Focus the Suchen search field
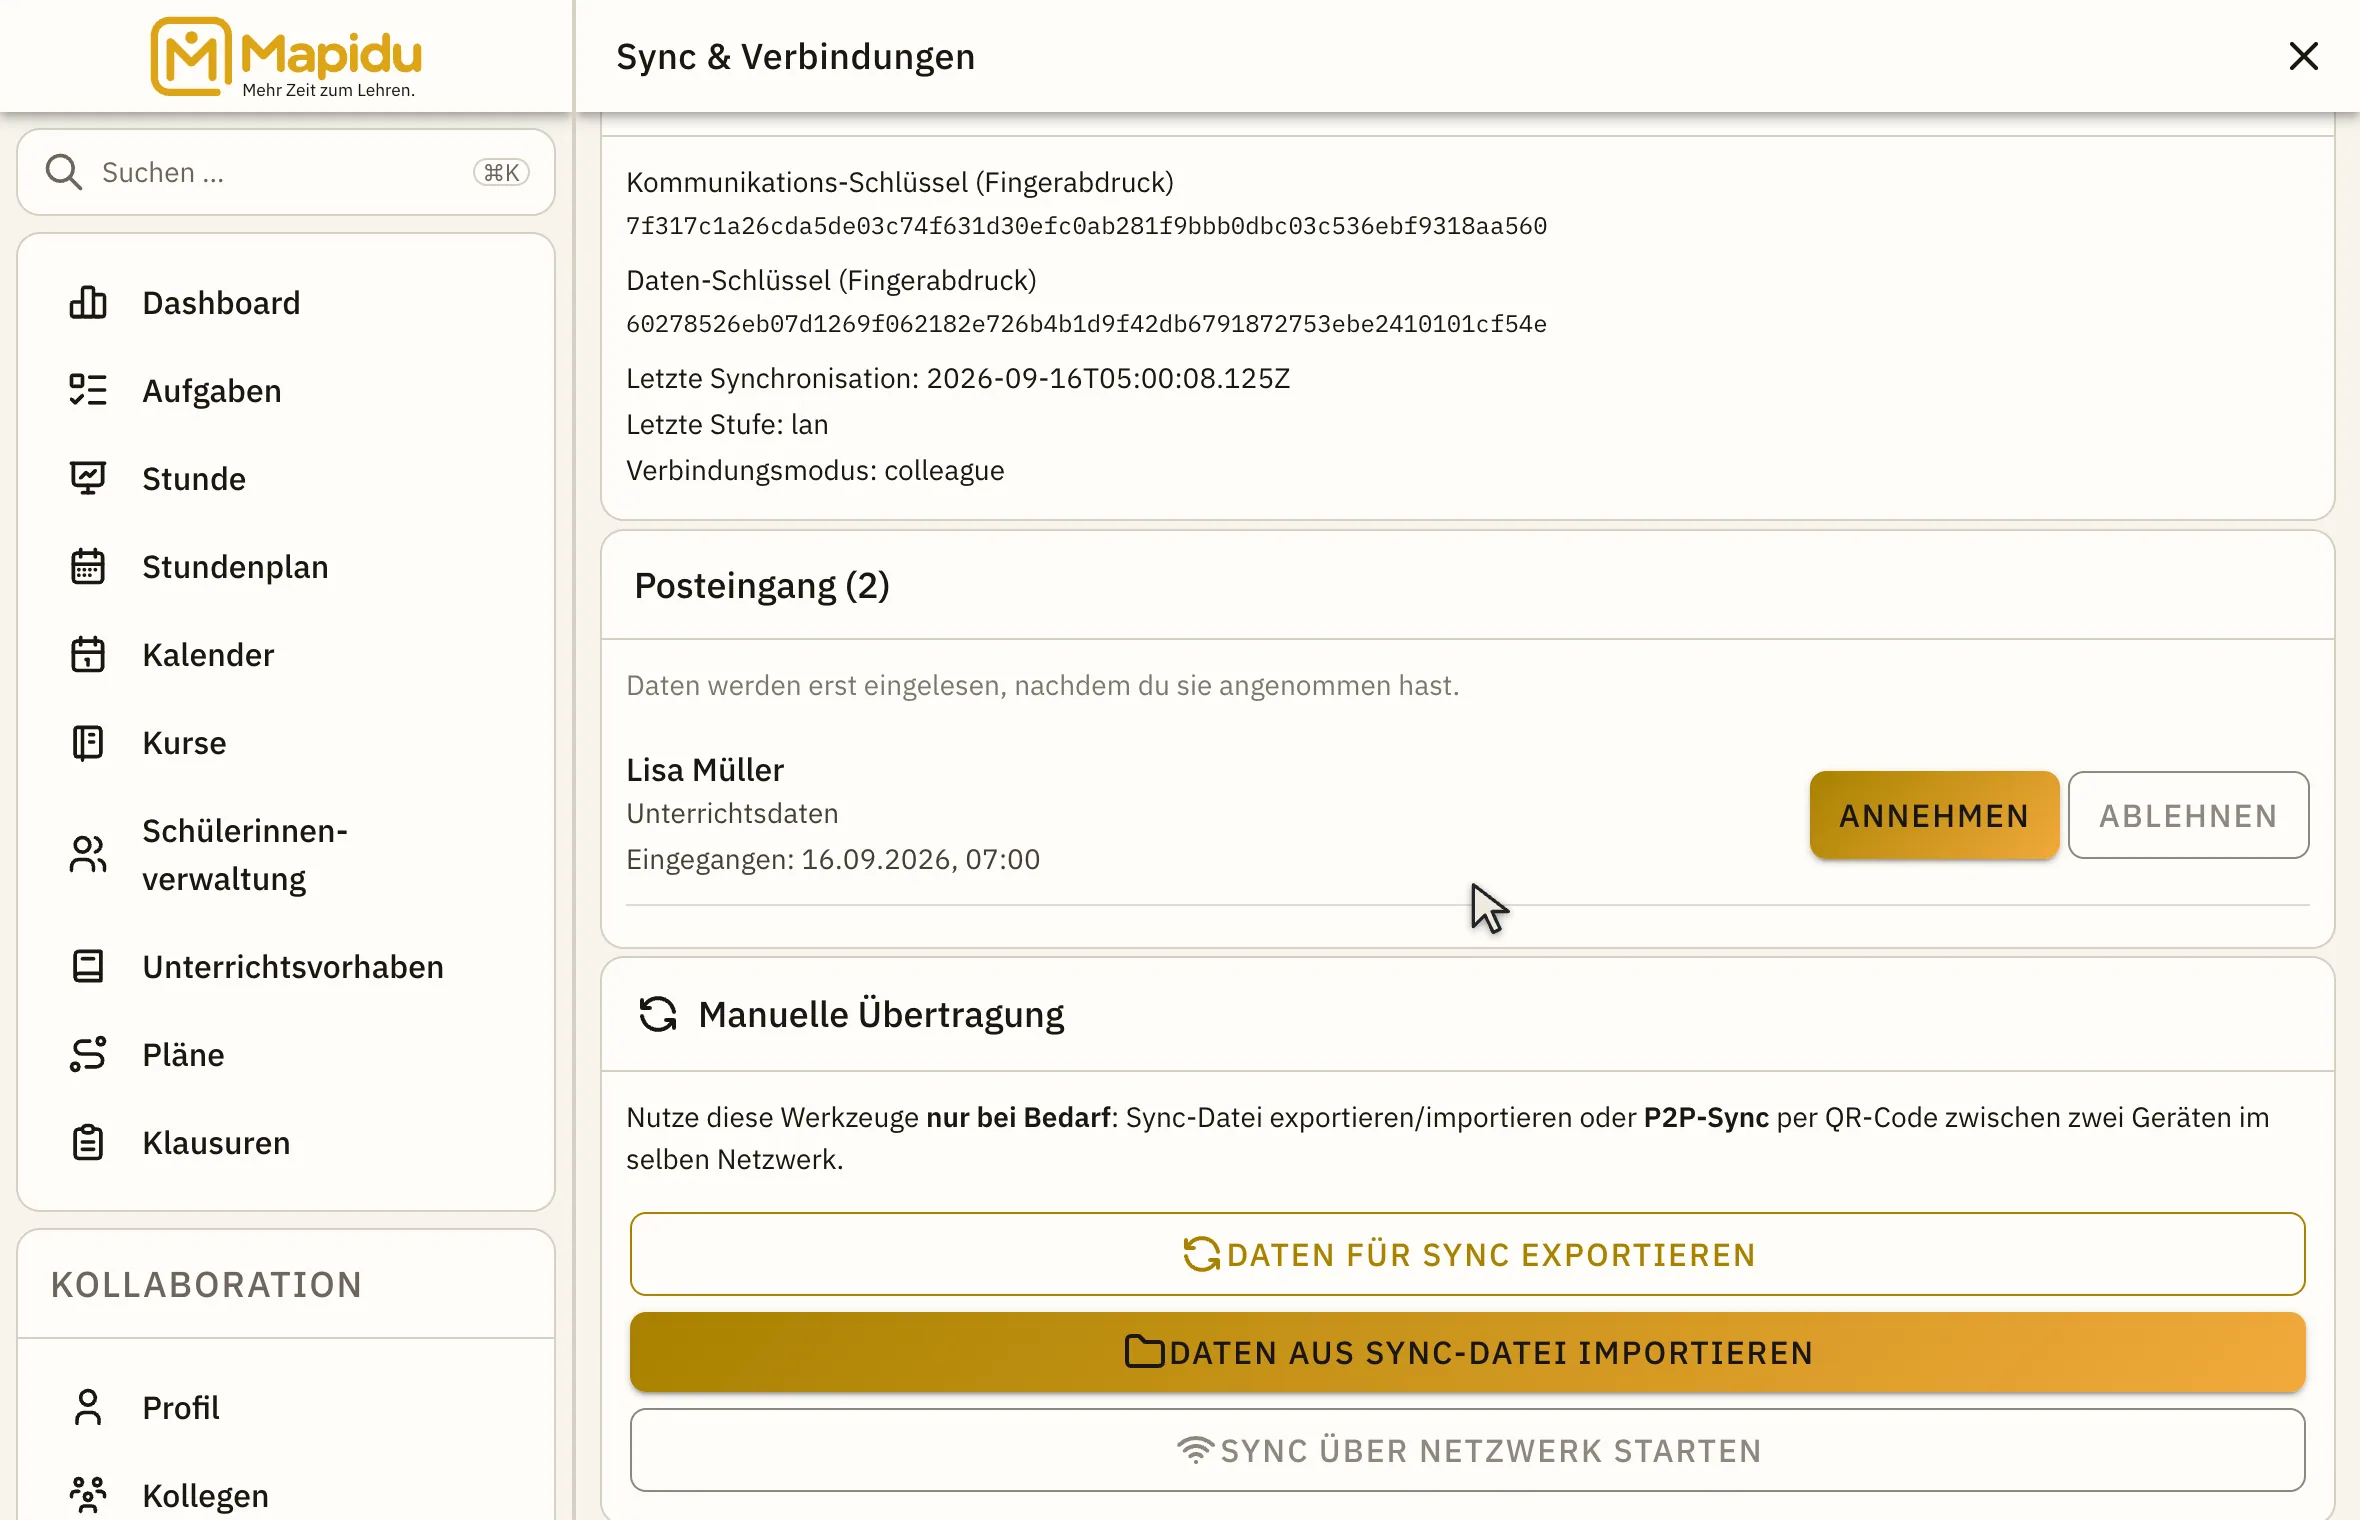This screenshot has width=2360, height=1520. (286, 172)
